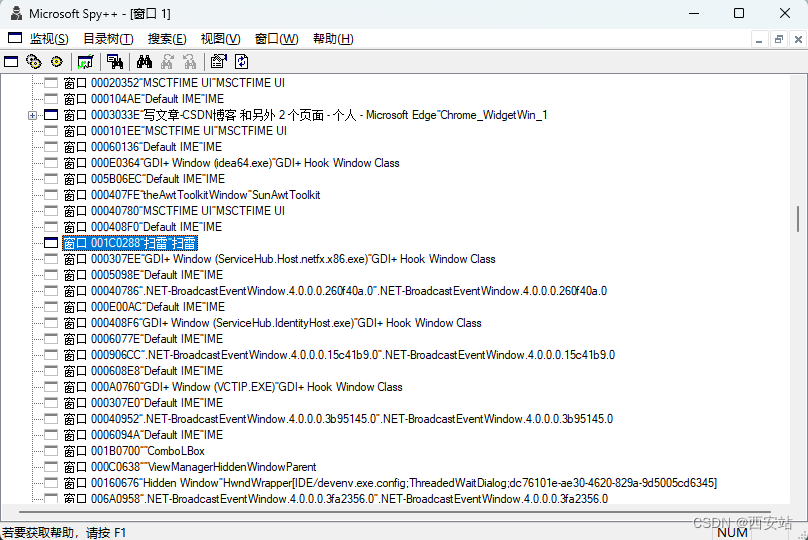The height and width of the screenshot is (540, 808).
Task: Refresh the window tree via toolbar icon
Action: click(x=242, y=62)
